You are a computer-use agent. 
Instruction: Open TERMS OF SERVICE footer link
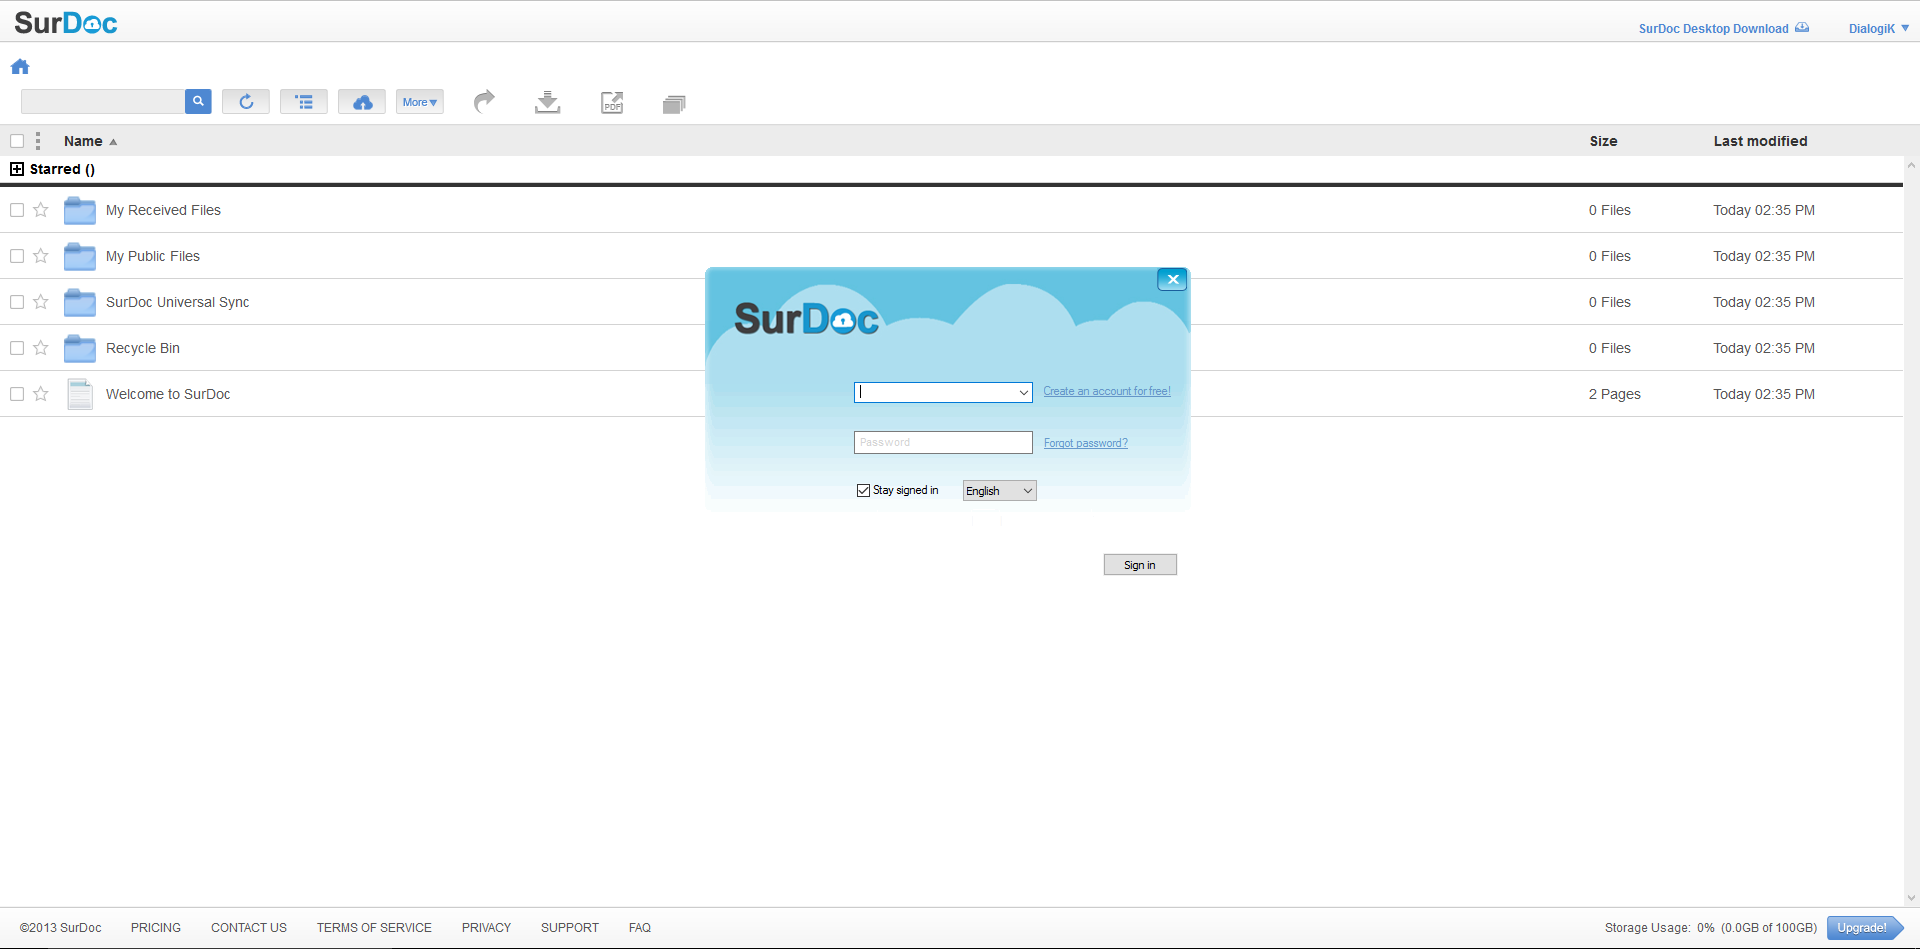tap(374, 928)
